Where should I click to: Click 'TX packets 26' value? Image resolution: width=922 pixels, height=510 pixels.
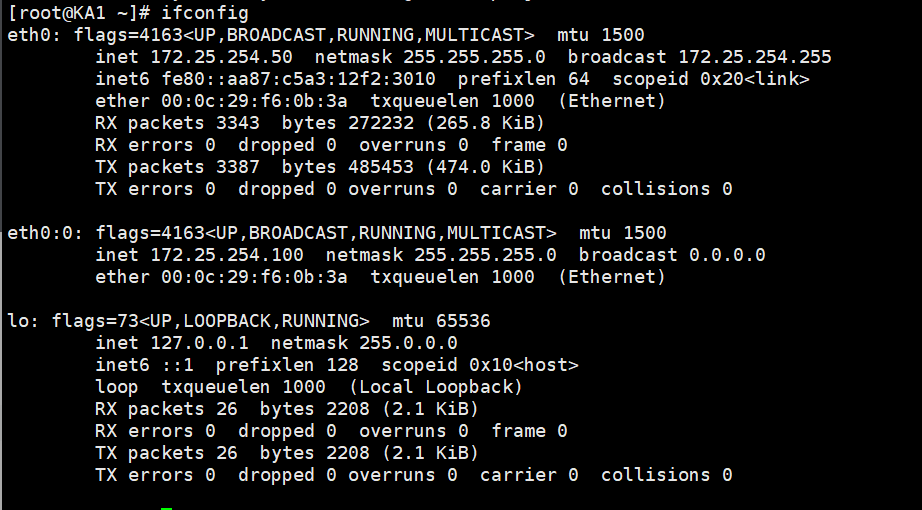point(166,453)
